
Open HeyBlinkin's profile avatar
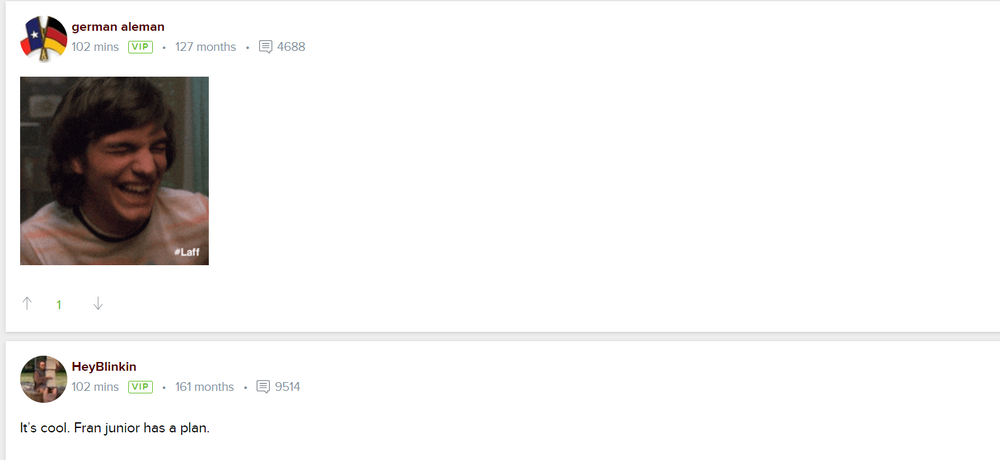[43, 379]
